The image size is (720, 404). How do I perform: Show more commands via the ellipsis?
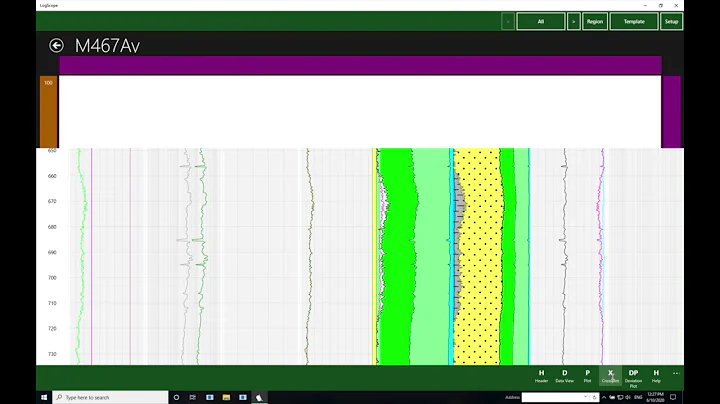pyautogui.click(x=676, y=373)
